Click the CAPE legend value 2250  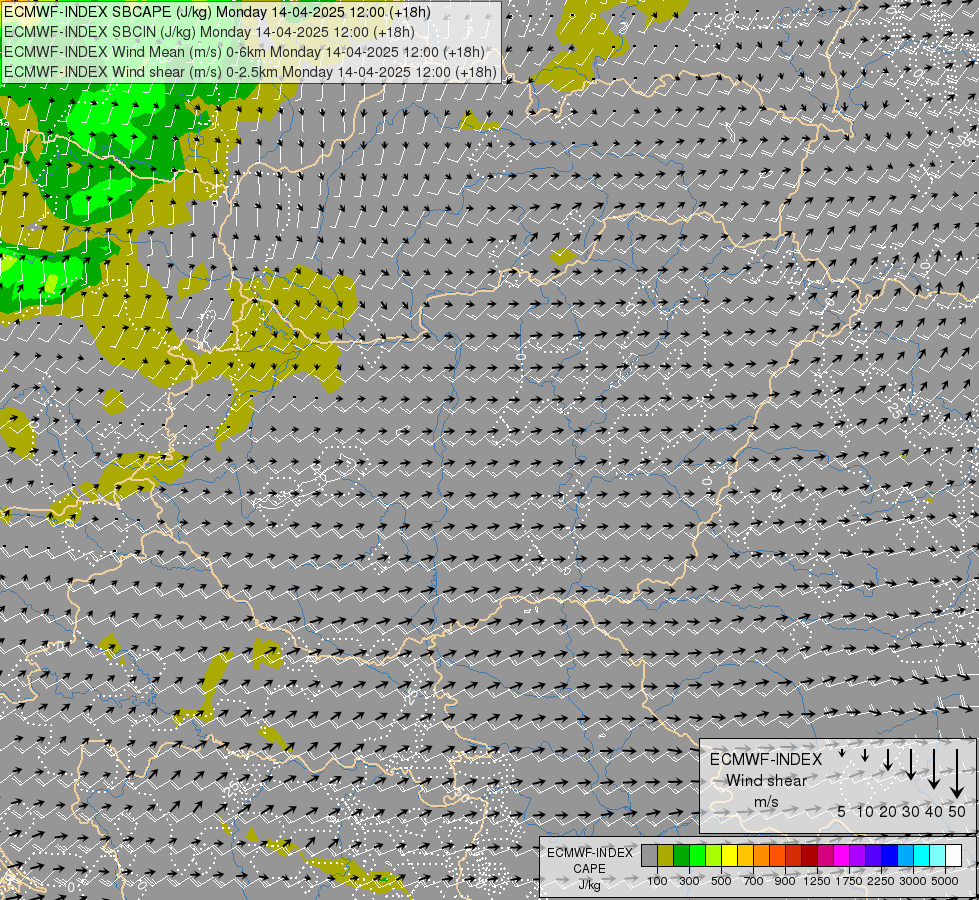tap(881, 881)
